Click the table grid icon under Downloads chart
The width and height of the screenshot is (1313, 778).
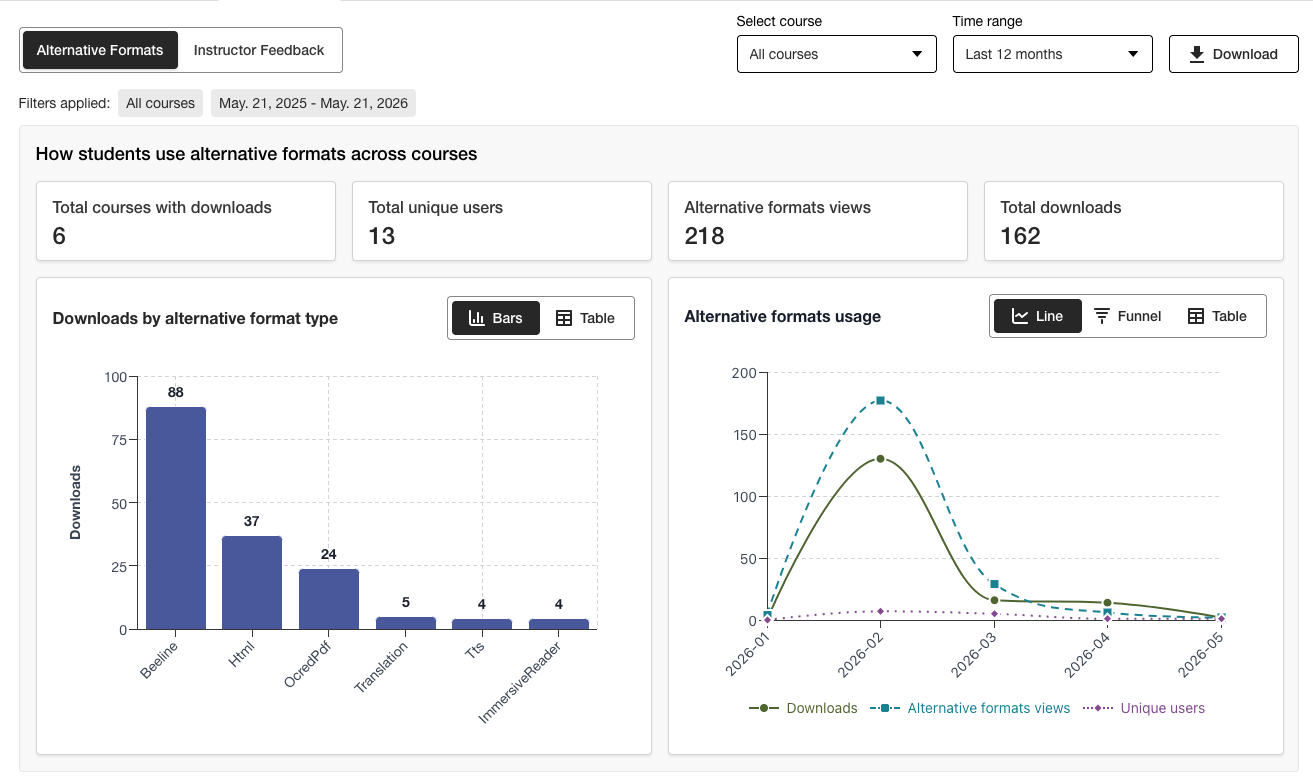coord(564,318)
